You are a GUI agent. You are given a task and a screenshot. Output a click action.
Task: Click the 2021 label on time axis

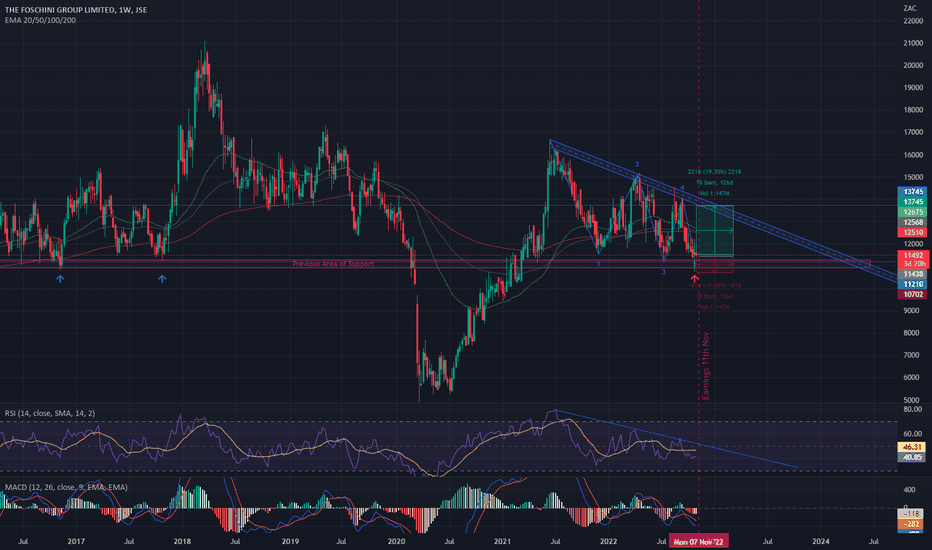click(x=502, y=542)
